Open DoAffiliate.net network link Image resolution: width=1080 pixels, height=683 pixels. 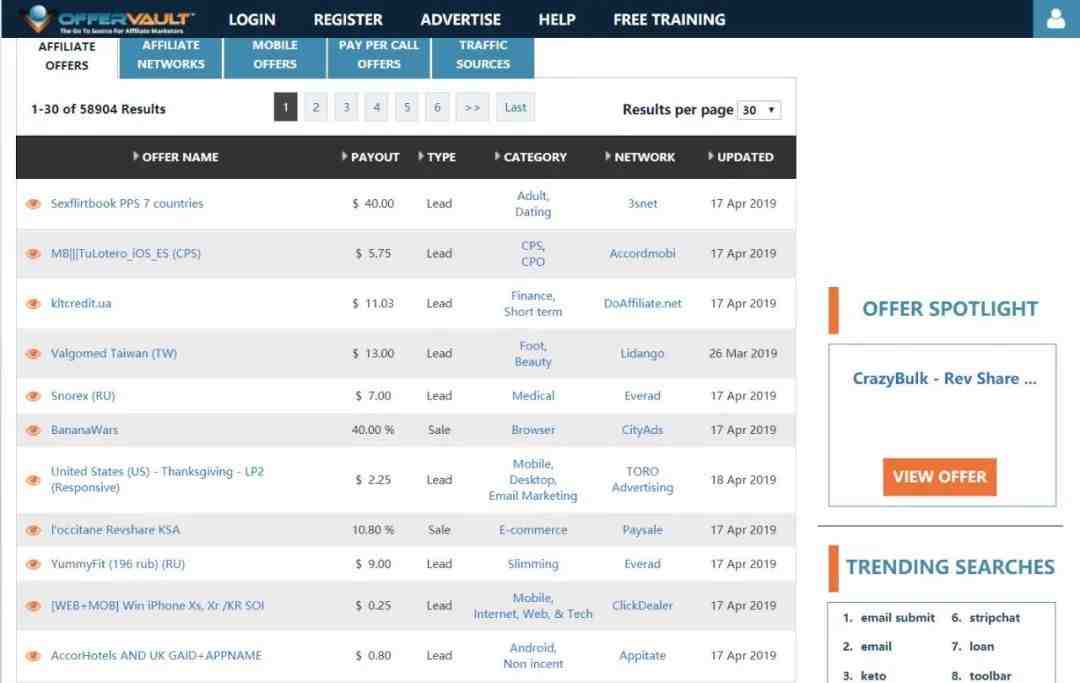pos(643,304)
